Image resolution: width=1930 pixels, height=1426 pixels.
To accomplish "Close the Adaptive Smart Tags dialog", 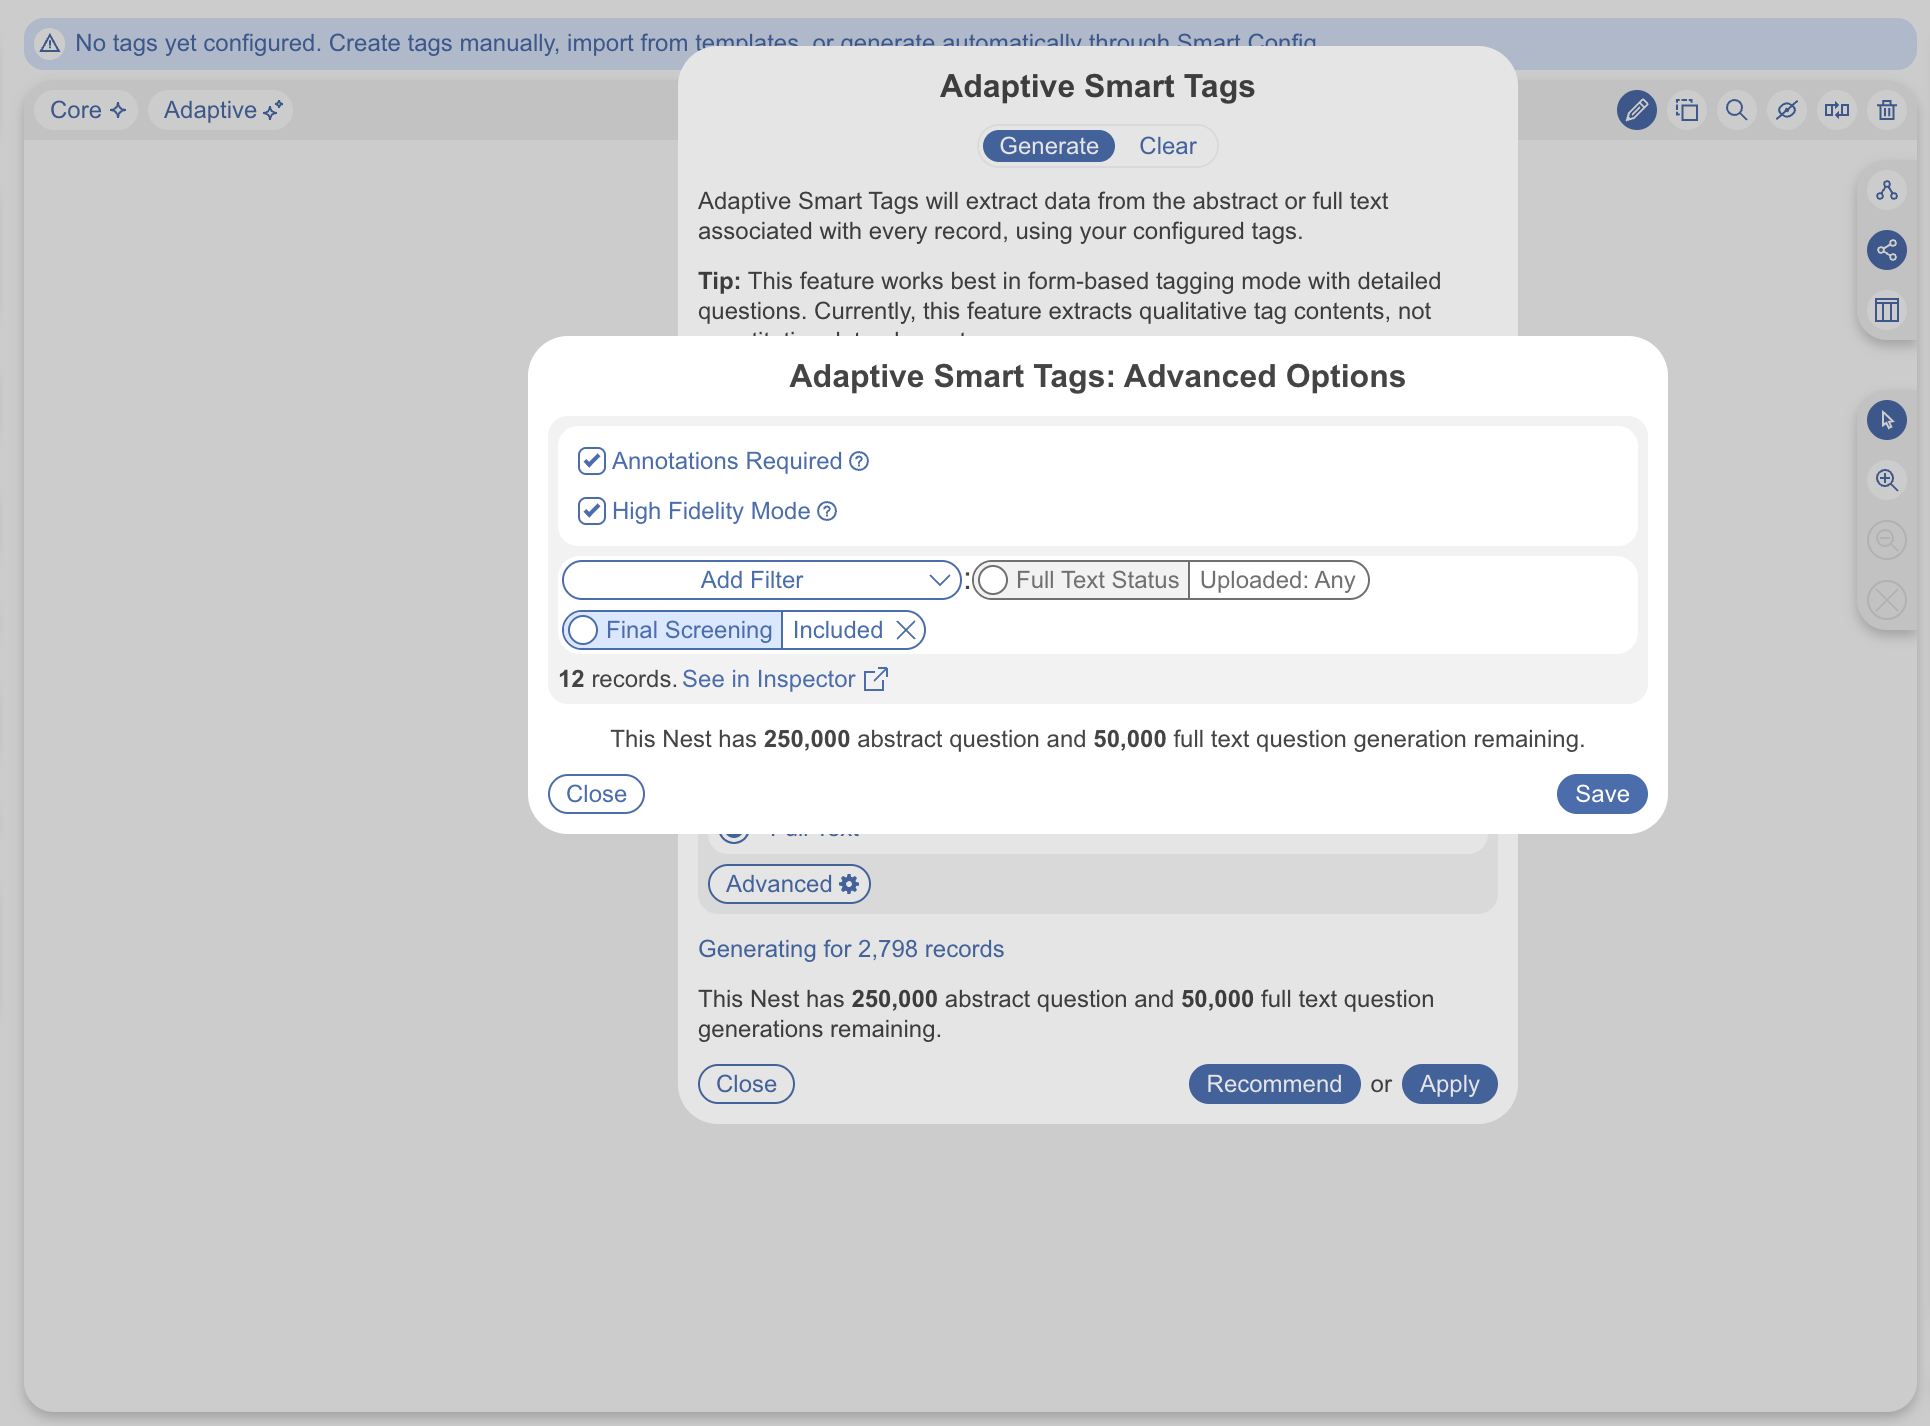I will click(x=746, y=1084).
